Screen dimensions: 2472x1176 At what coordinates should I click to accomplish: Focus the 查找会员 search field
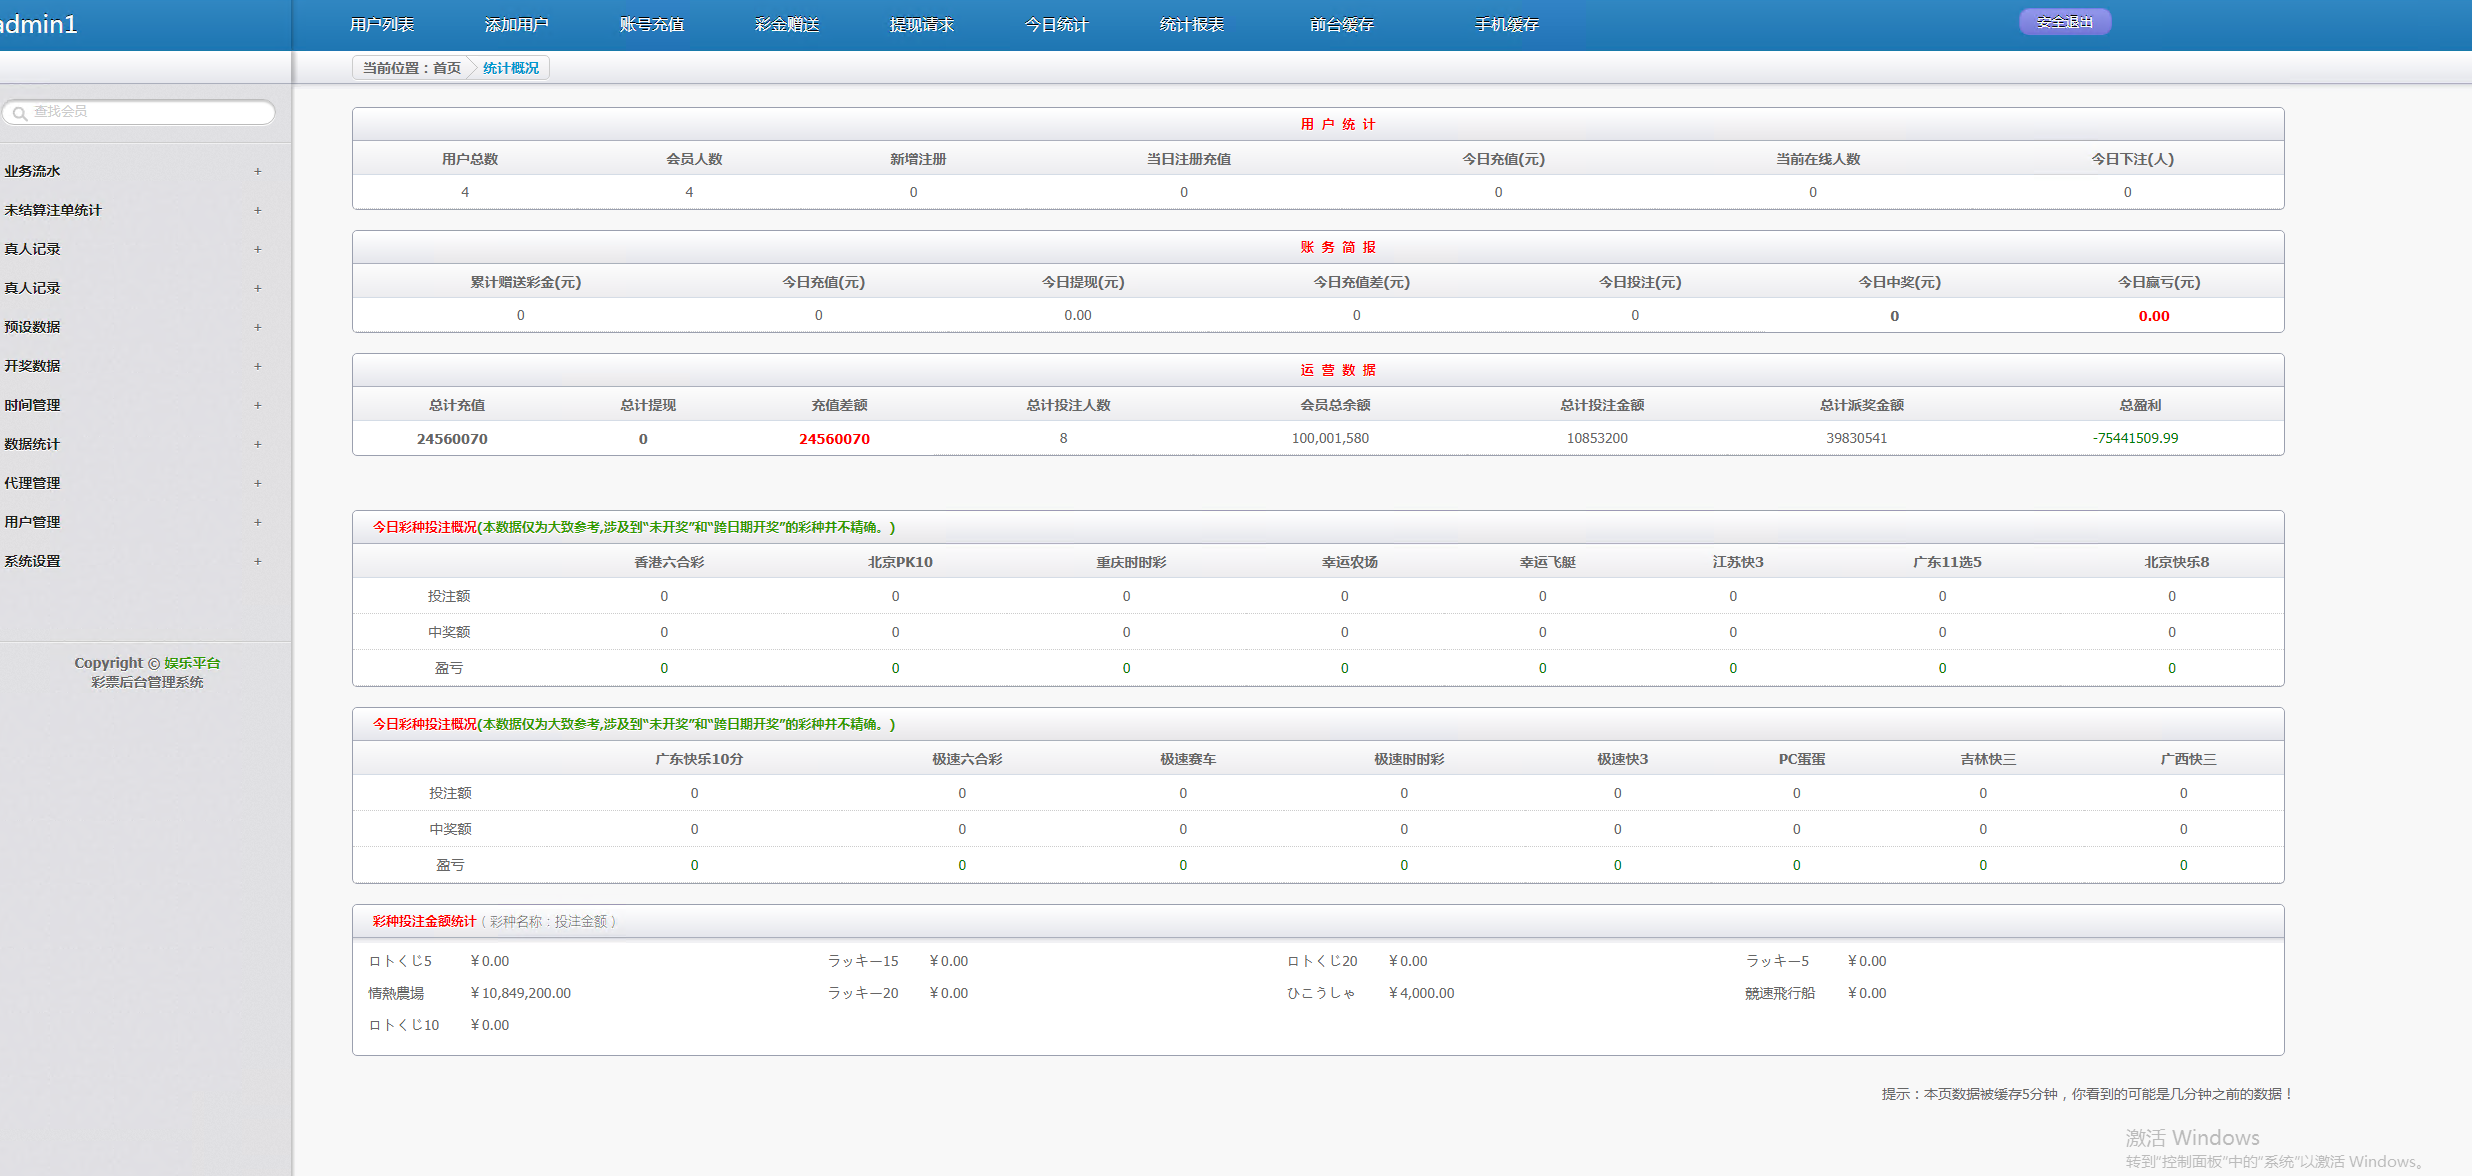click(150, 112)
